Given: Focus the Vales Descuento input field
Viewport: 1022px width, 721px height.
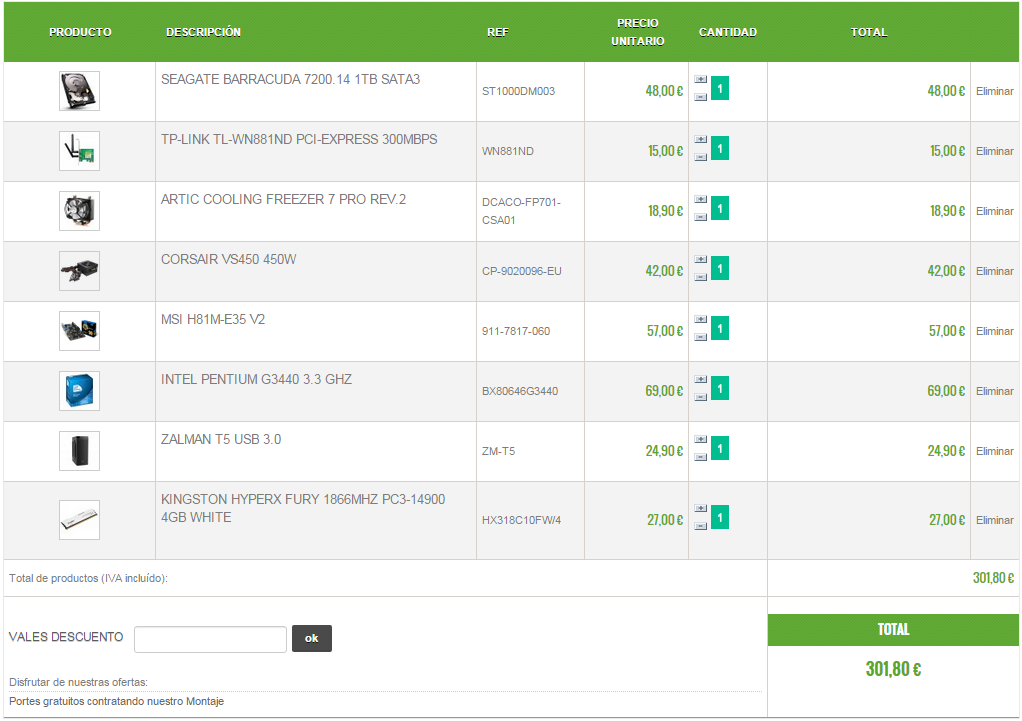Looking at the screenshot, I should pos(211,640).
